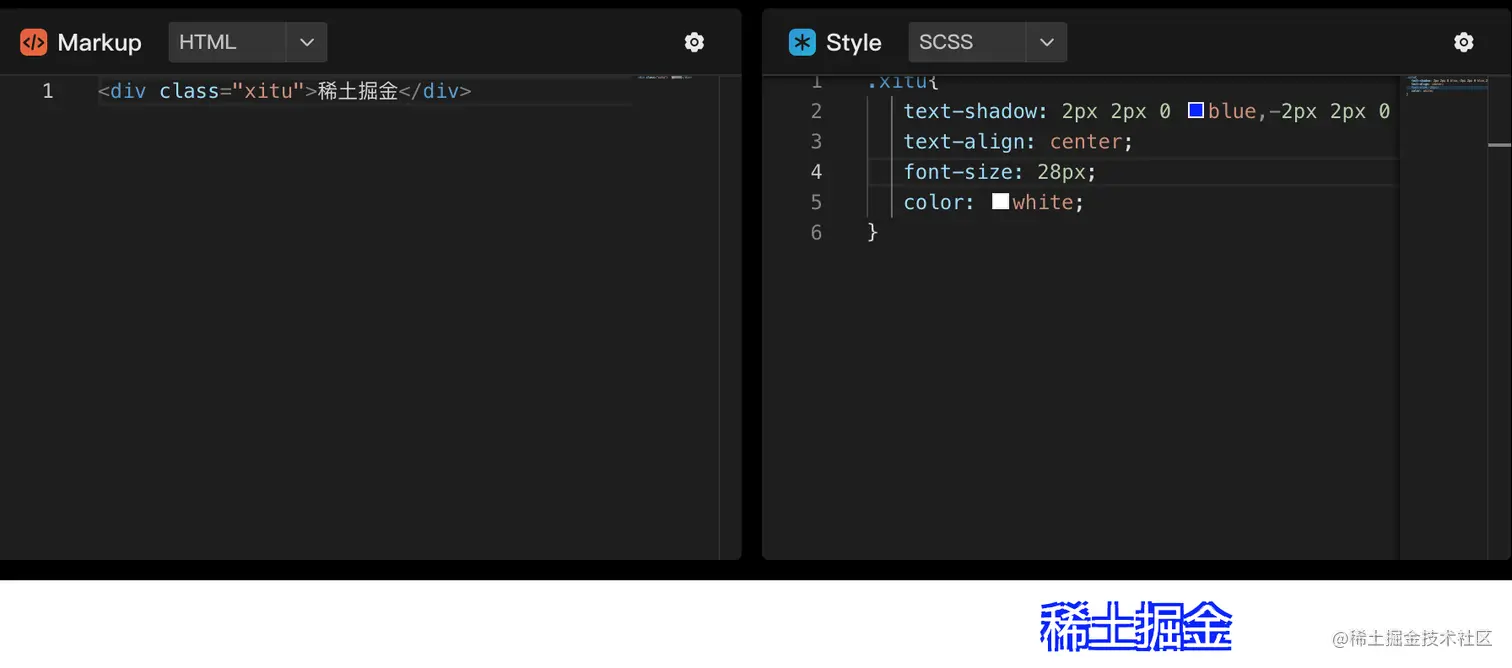Click the "xitu" class attribute value
Screen dimensions: 1512x668
[268, 91]
